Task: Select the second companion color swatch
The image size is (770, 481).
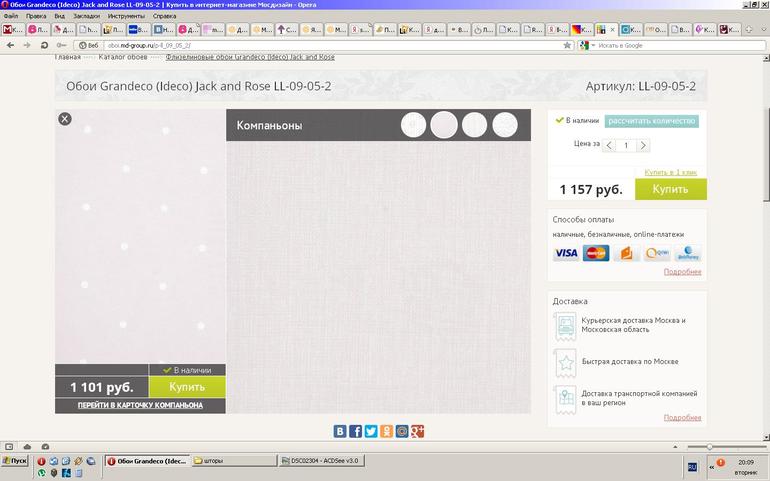Action: coord(444,125)
